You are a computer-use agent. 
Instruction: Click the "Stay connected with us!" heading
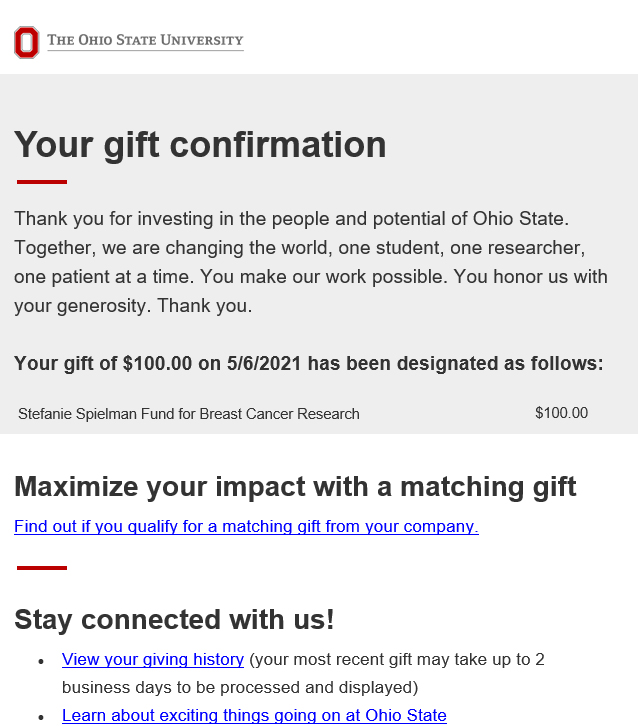tap(174, 619)
